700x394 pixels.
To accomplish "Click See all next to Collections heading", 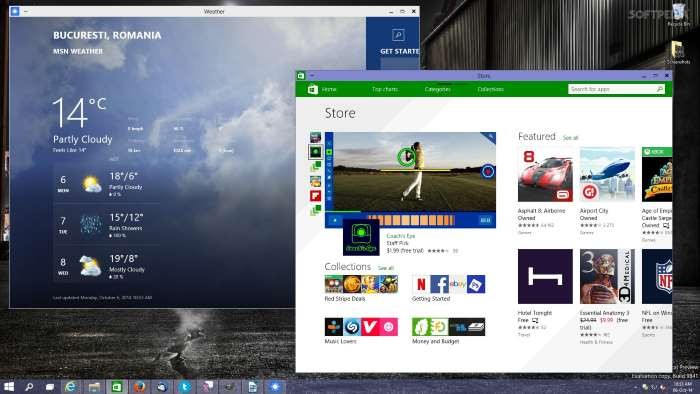I will [386, 268].
